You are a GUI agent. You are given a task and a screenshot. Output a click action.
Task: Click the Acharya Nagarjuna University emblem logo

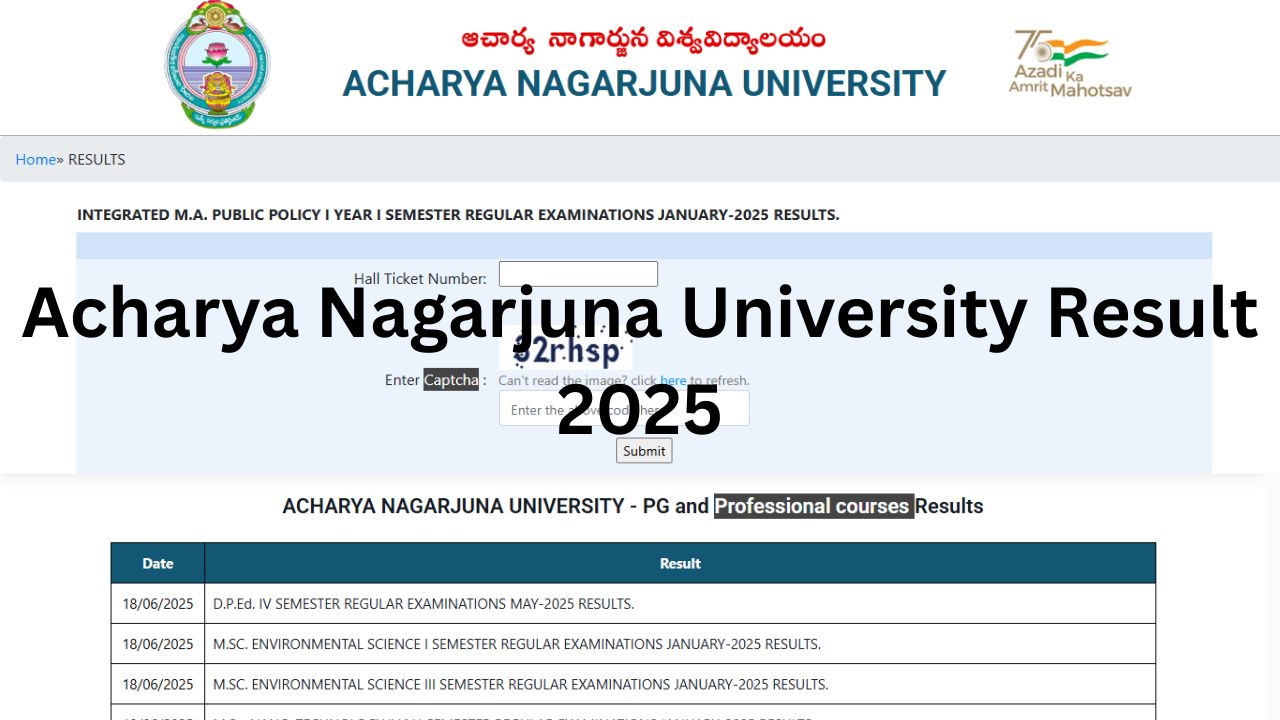[x=217, y=65]
